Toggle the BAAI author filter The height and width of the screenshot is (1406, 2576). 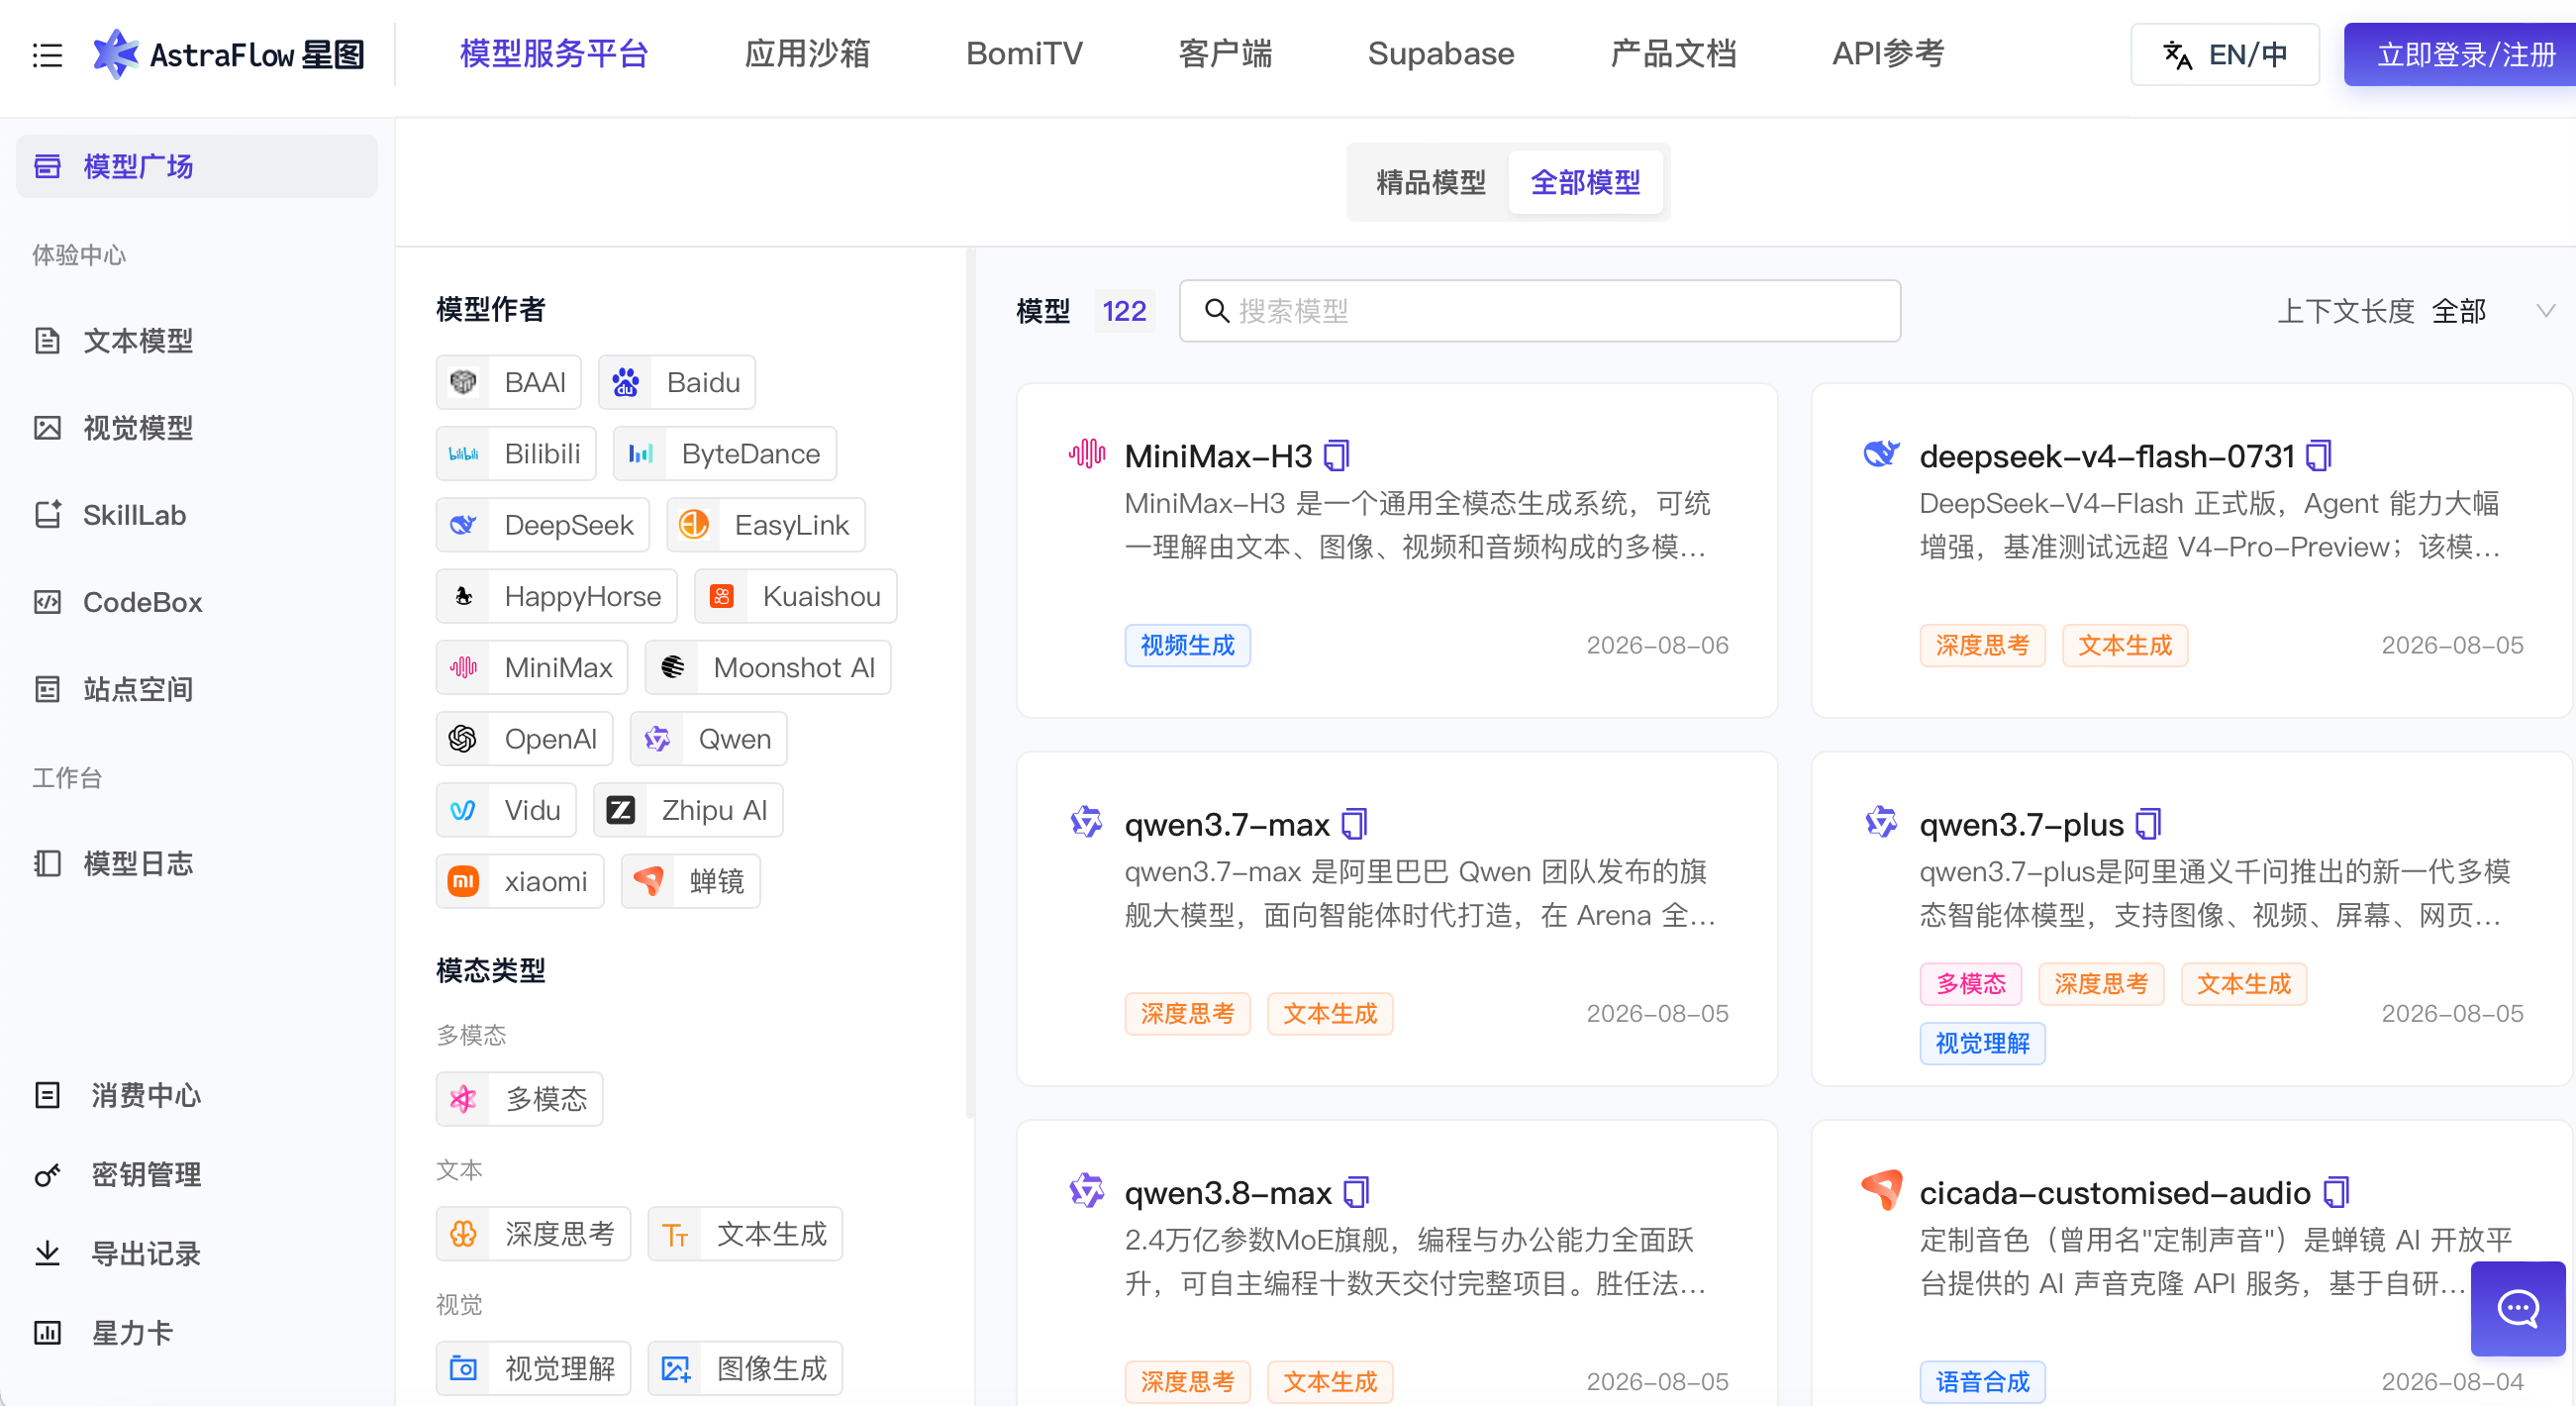pos(508,382)
